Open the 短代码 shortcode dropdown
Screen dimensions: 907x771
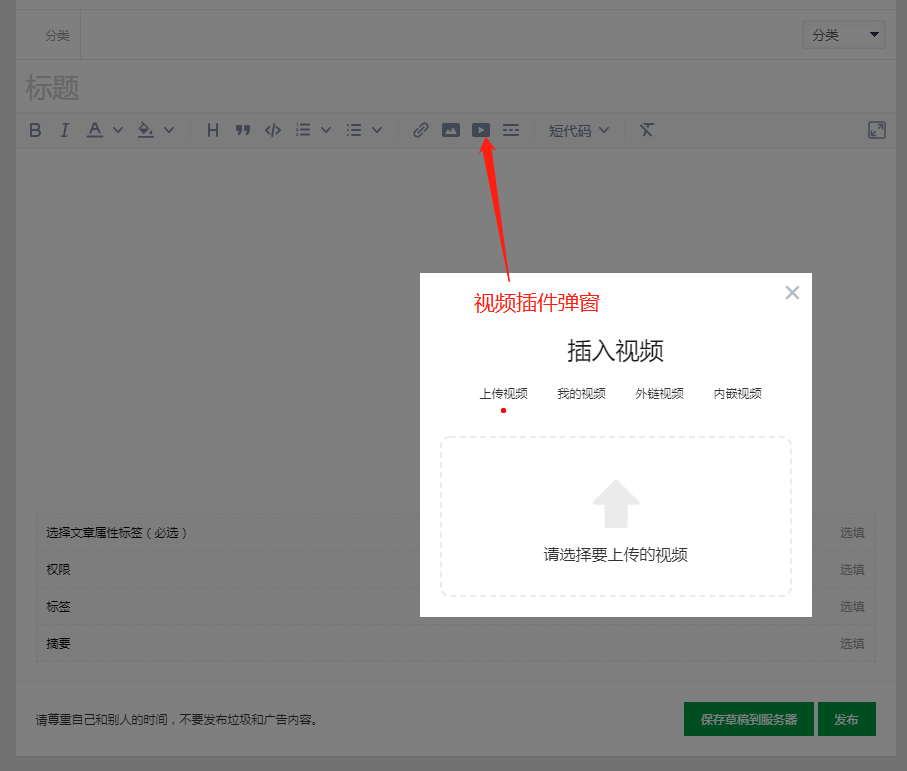click(x=578, y=130)
